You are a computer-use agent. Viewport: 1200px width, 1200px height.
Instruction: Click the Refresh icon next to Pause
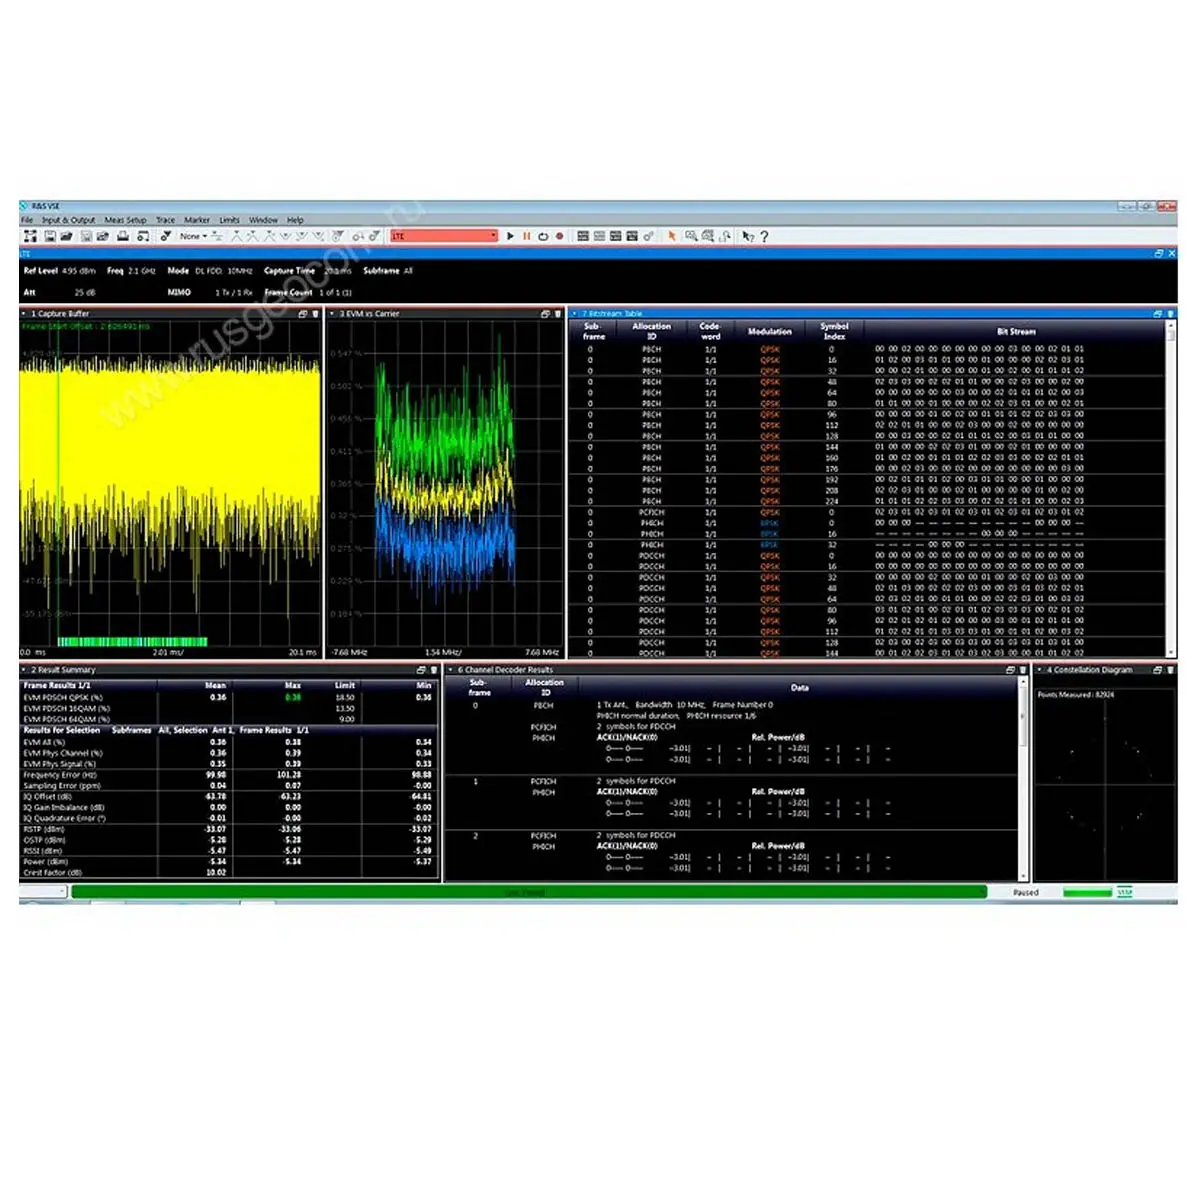pos(543,236)
